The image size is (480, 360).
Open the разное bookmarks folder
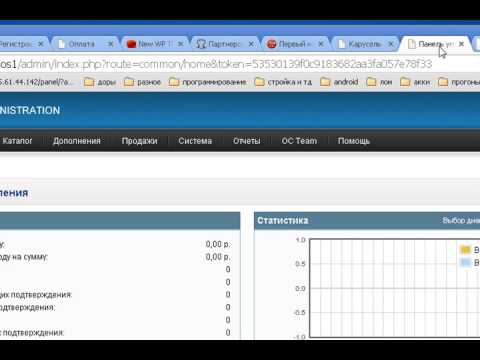pos(142,82)
